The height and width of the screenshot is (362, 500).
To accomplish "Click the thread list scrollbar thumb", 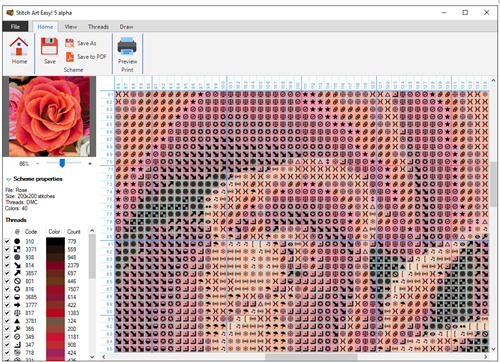I will click(92, 256).
